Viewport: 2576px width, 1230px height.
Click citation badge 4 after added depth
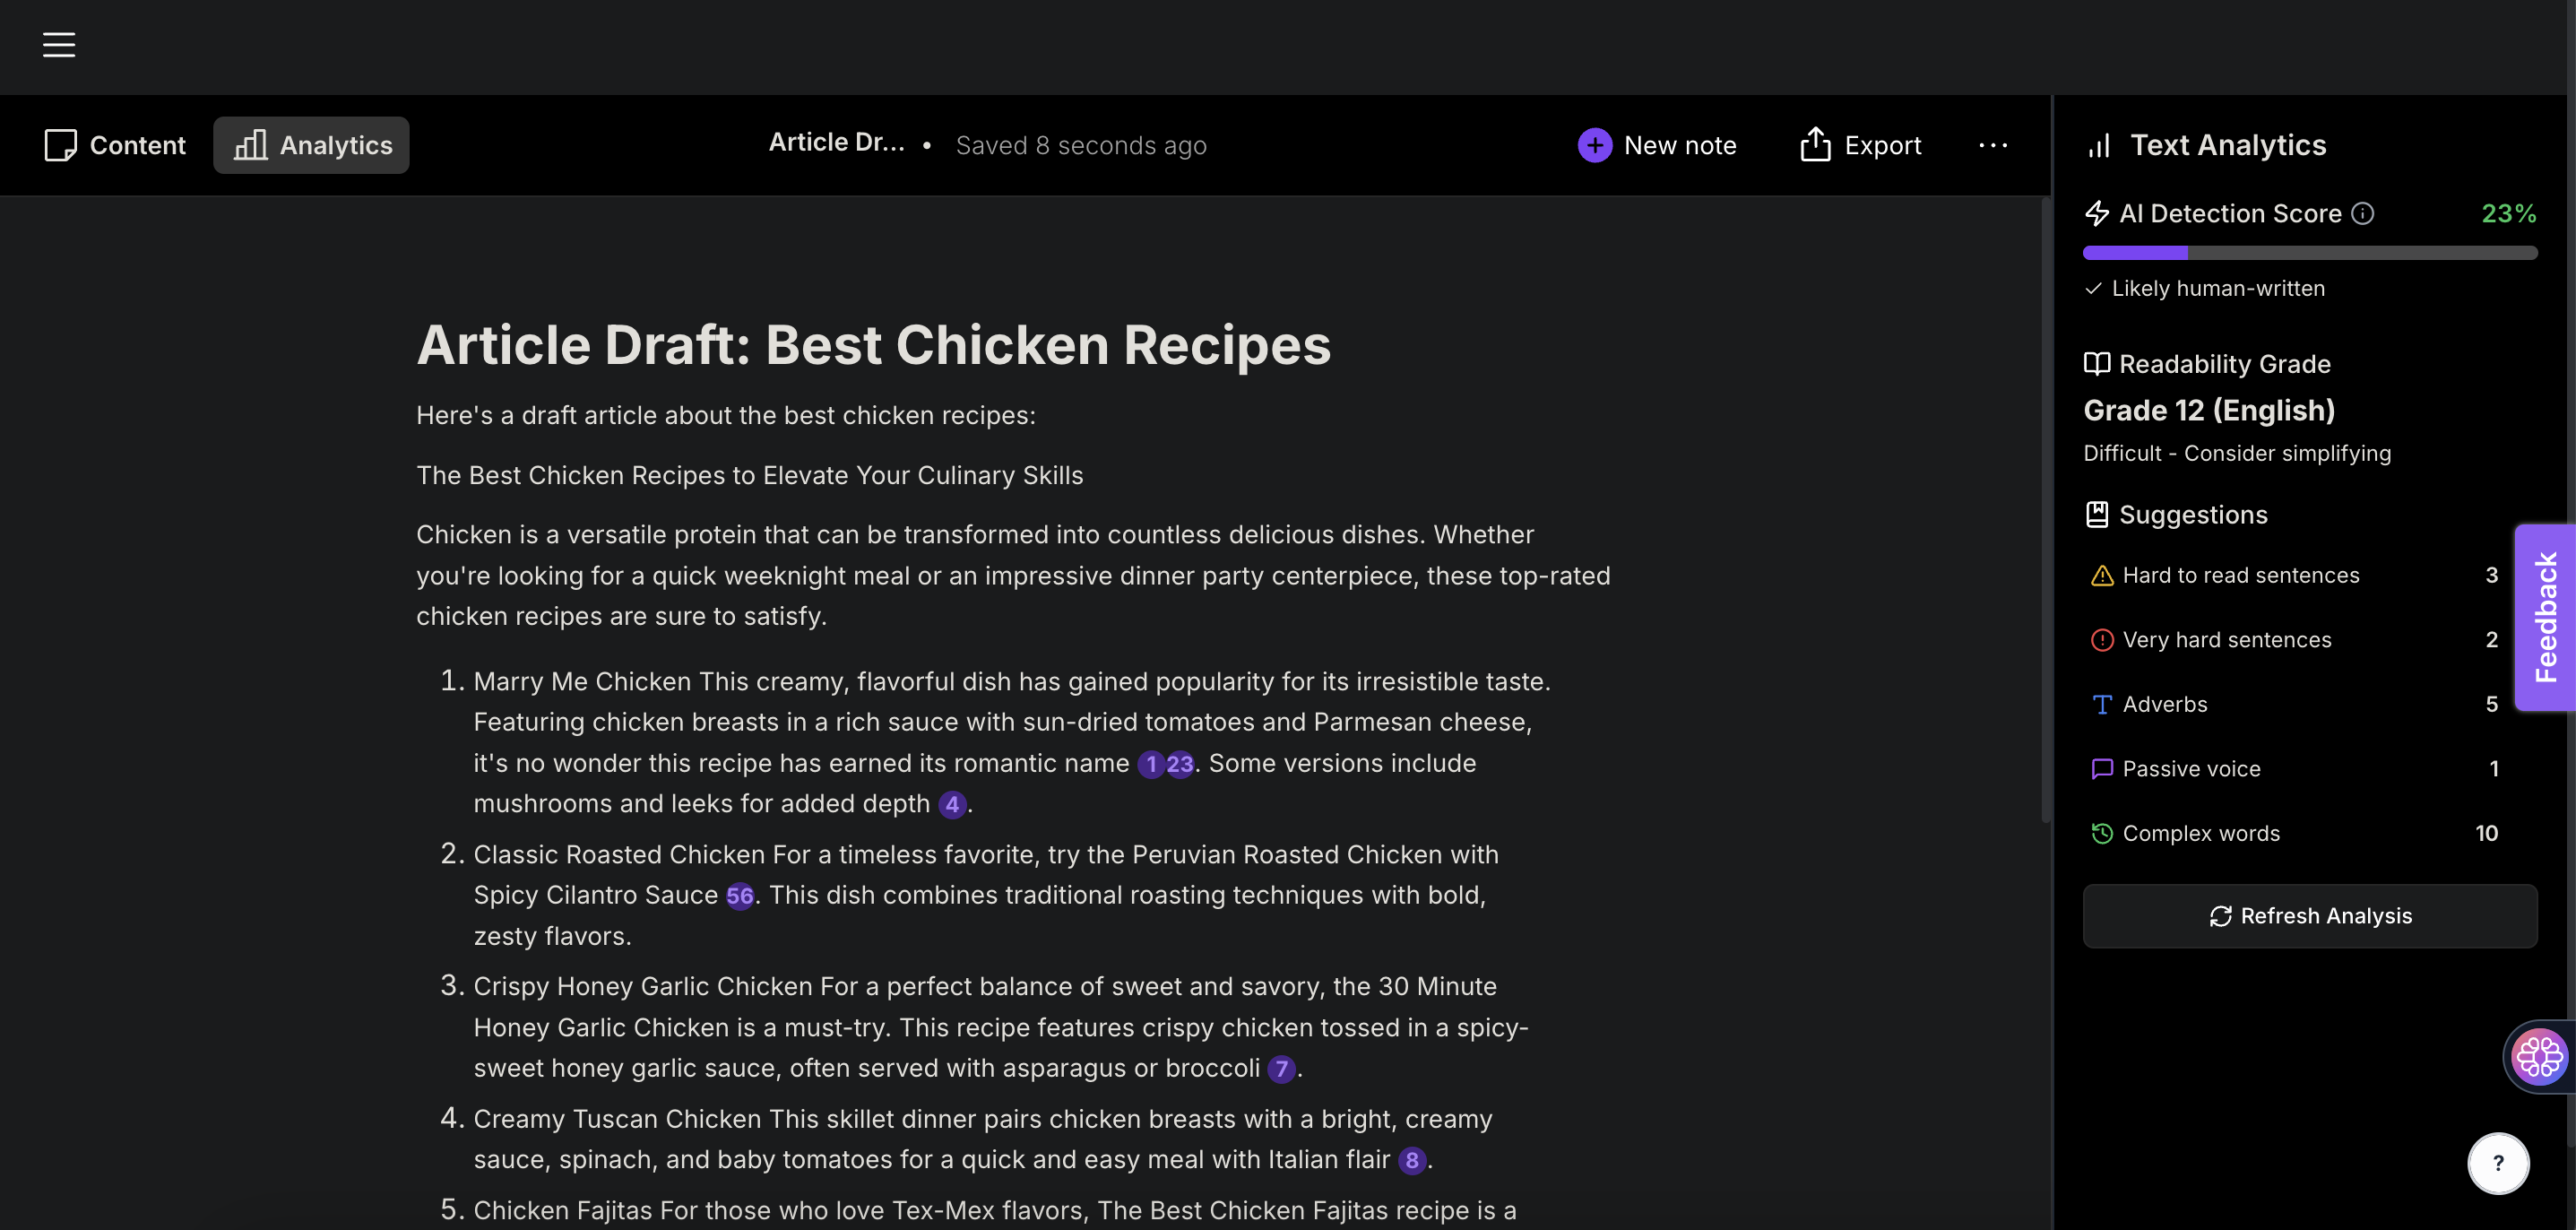point(951,804)
